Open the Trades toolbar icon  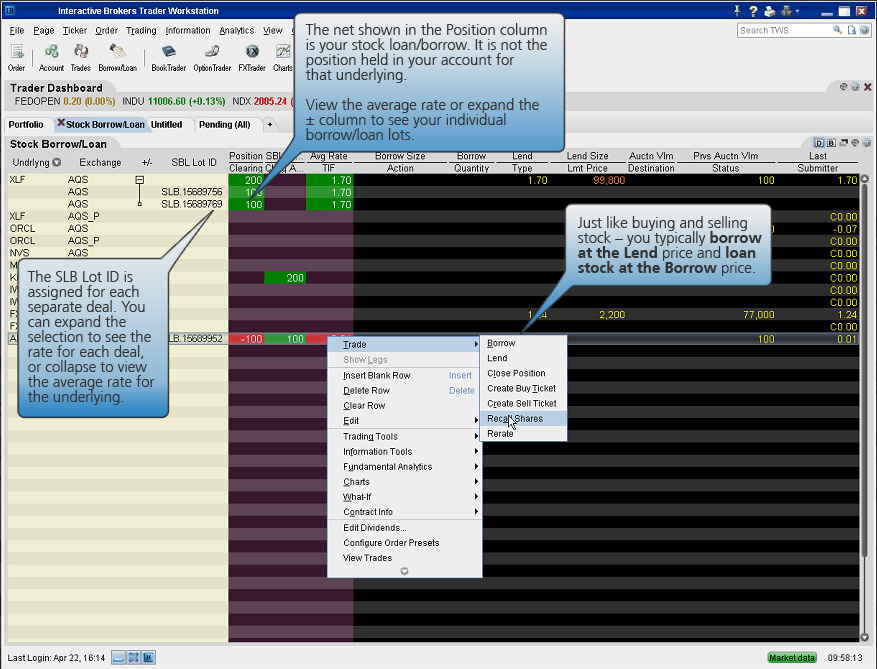coord(81,58)
